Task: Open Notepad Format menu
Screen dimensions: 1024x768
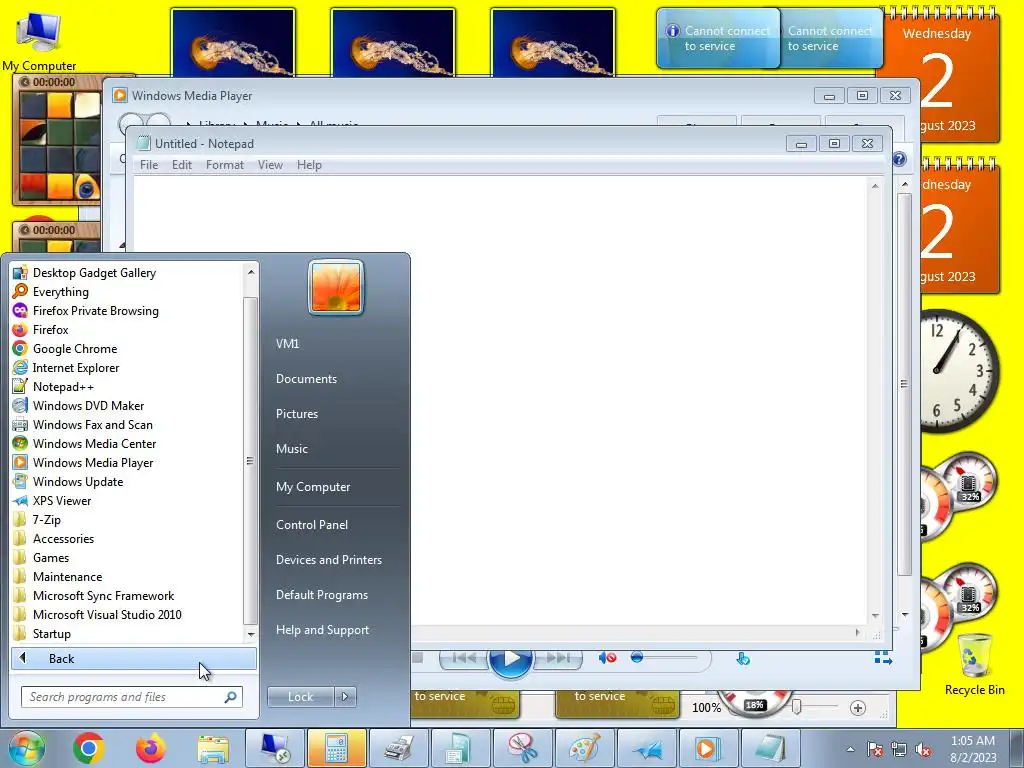Action: click(x=225, y=165)
